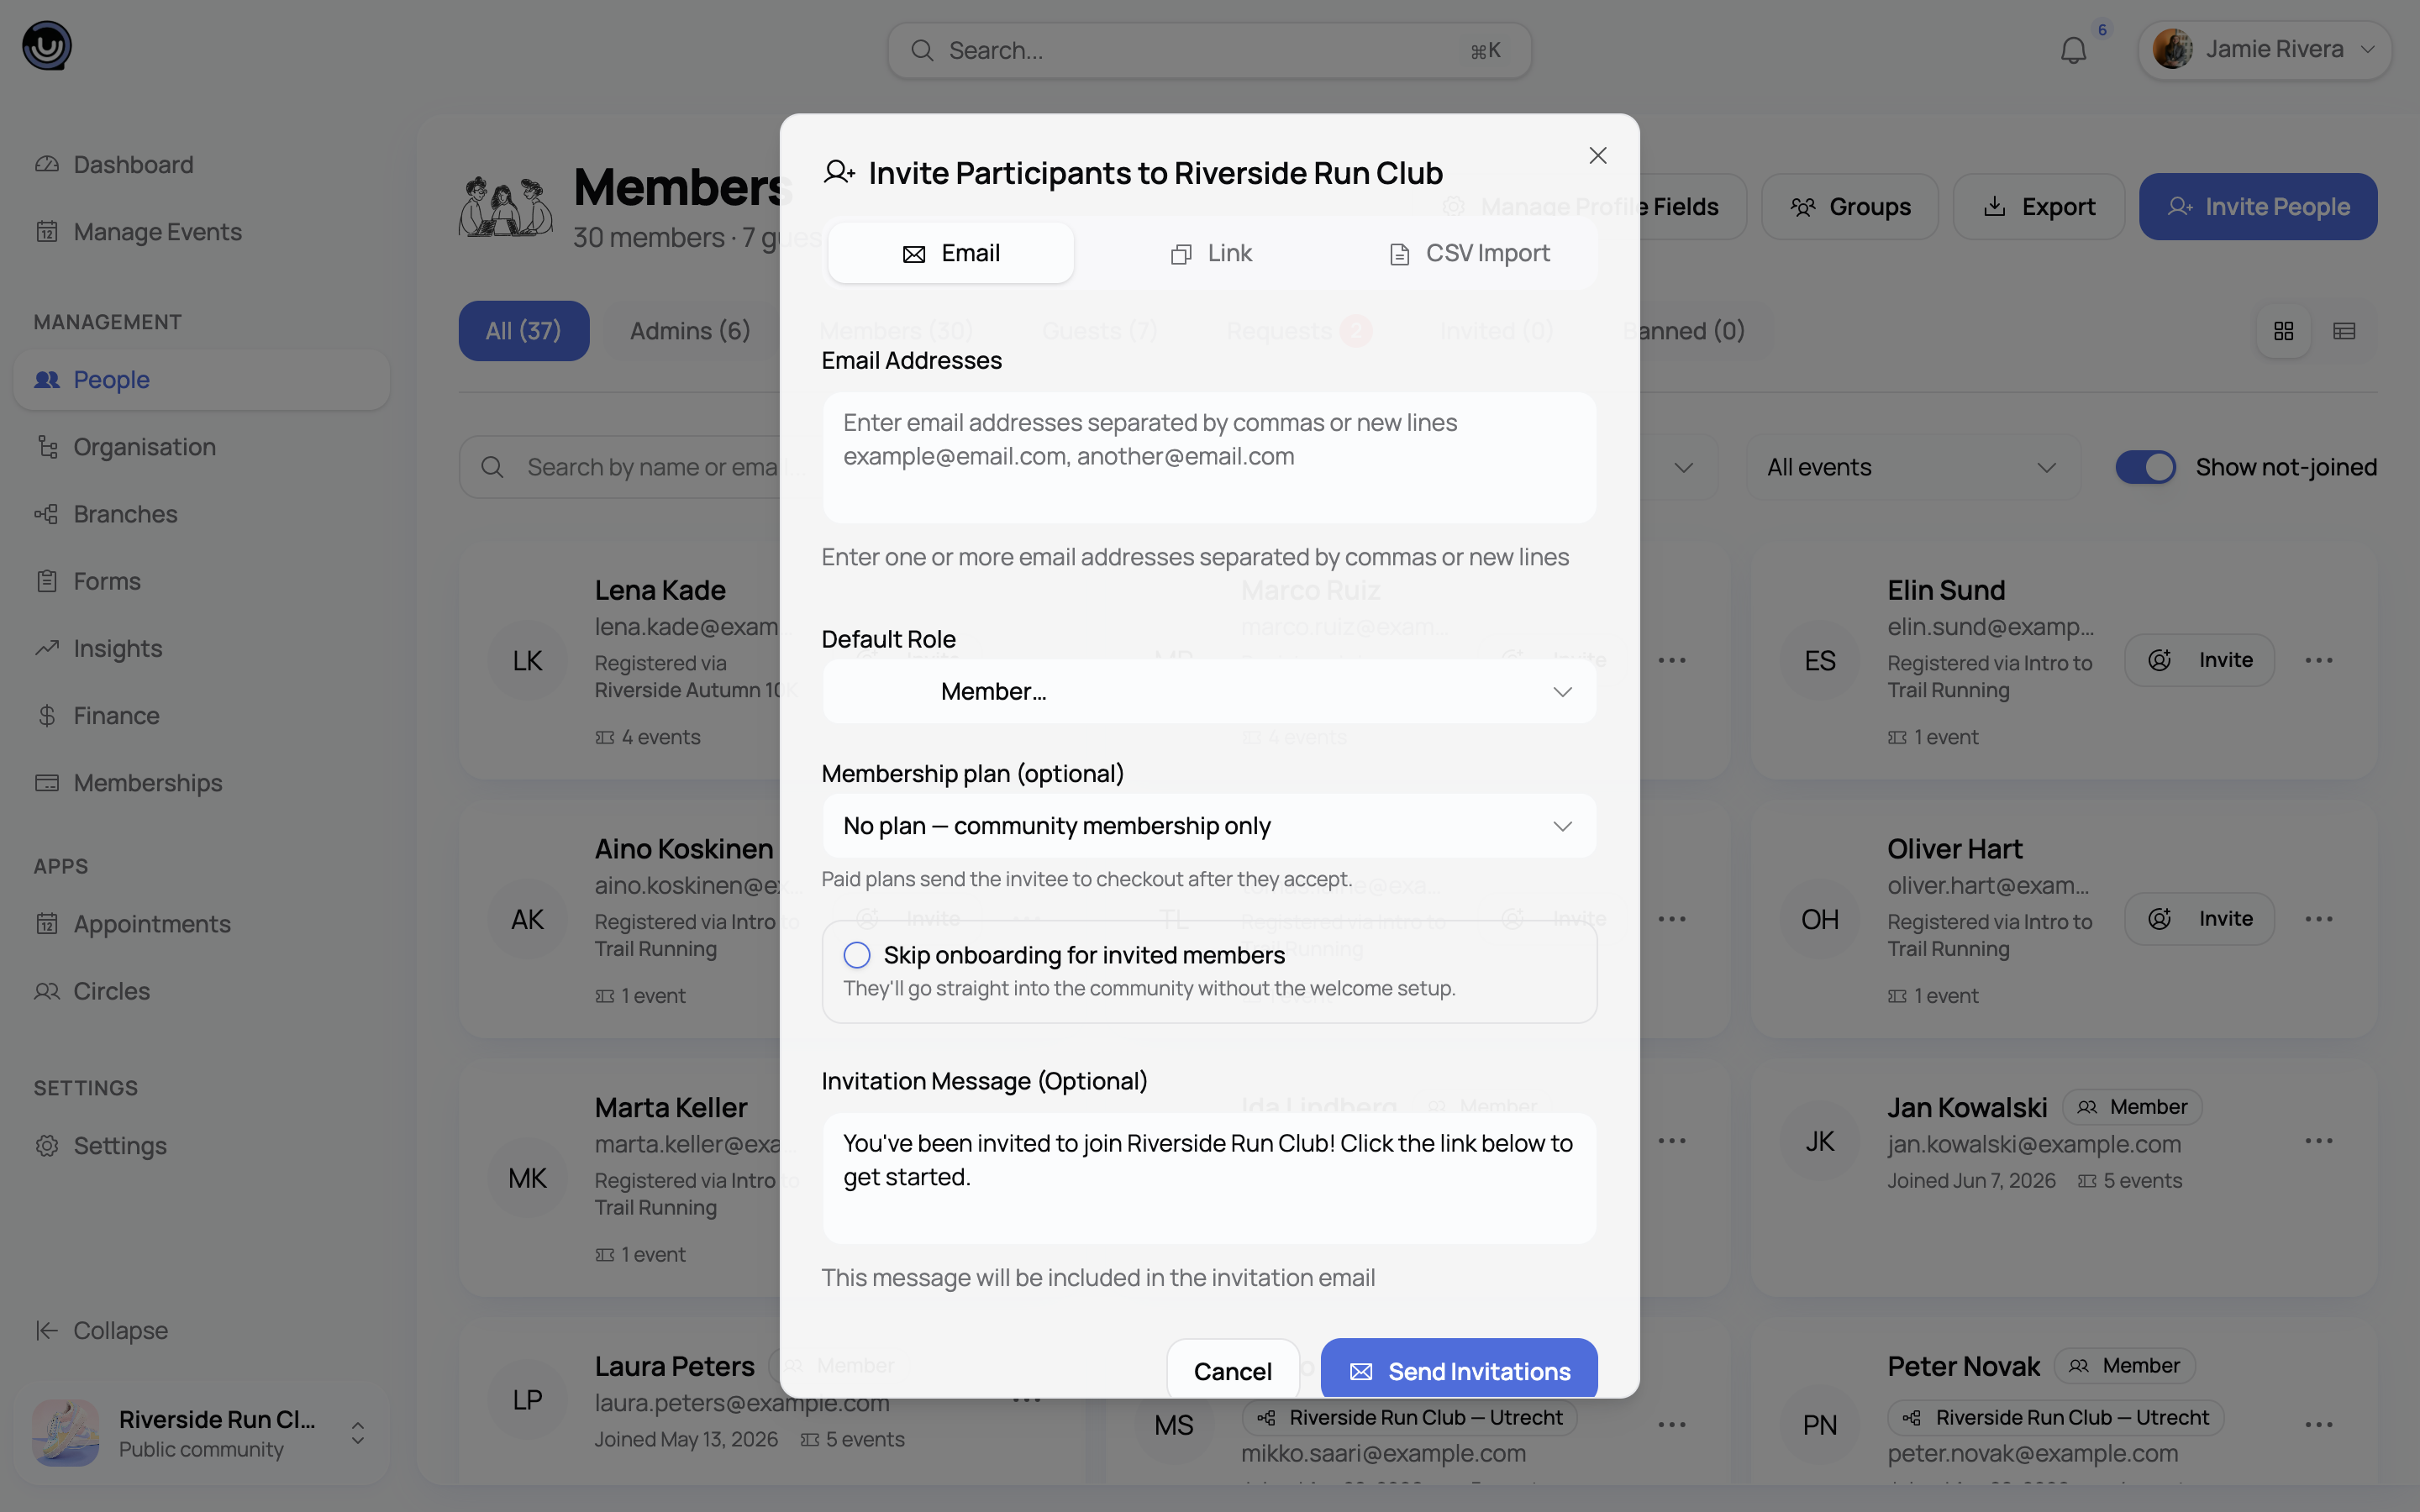Click the ES avatar for Elin Sund
2420x1512 pixels.
coord(1820,660)
